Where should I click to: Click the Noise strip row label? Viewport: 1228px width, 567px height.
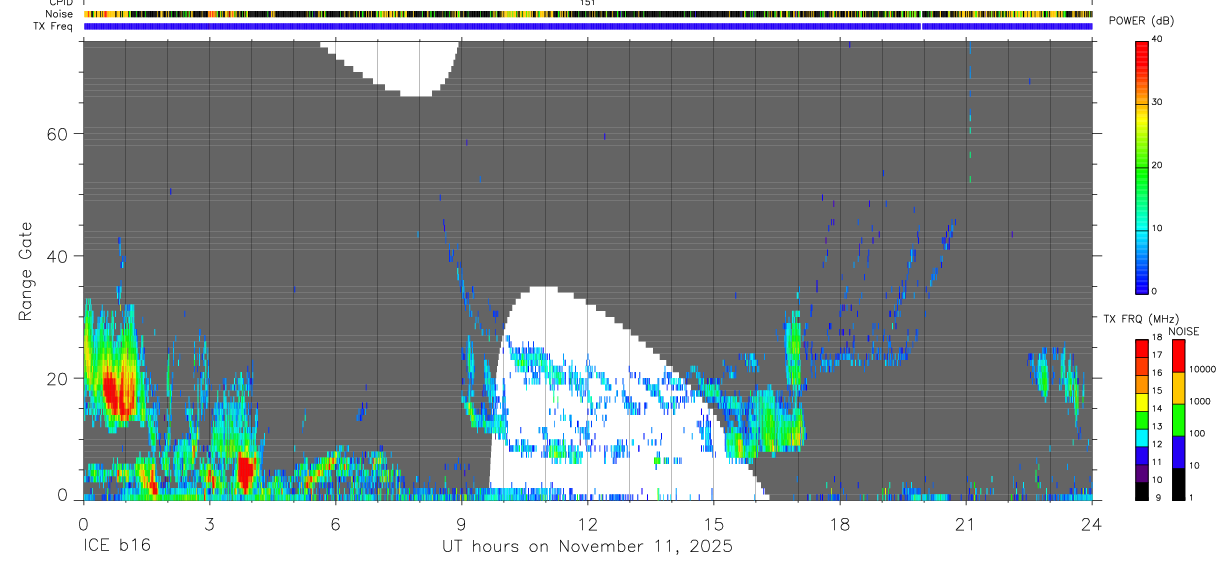pyautogui.click(x=60, y=14)
